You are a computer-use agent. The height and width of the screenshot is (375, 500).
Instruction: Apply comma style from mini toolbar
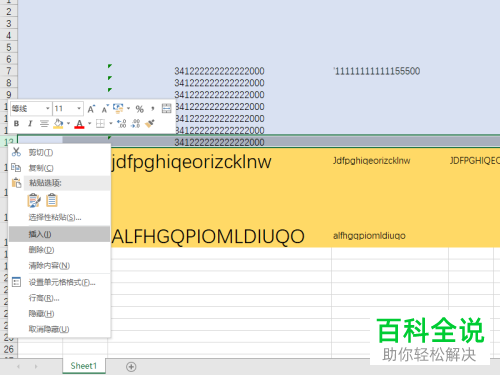point(153,109)
